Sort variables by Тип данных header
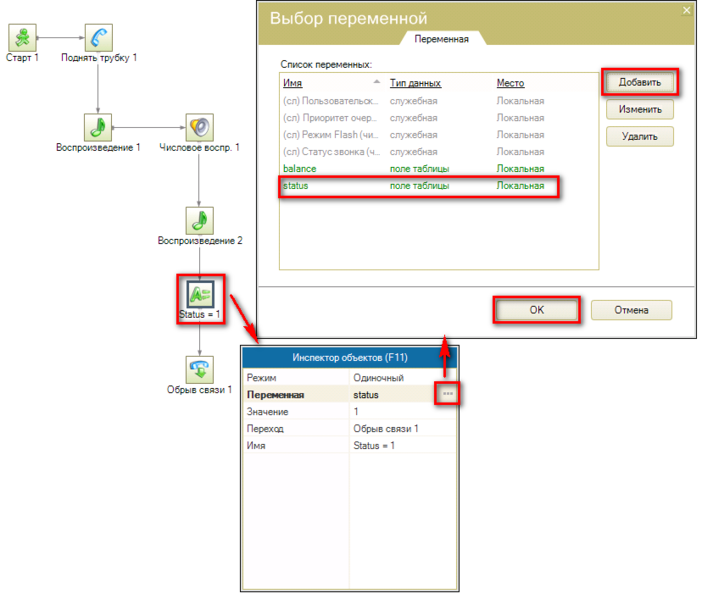 coord(415,83)
